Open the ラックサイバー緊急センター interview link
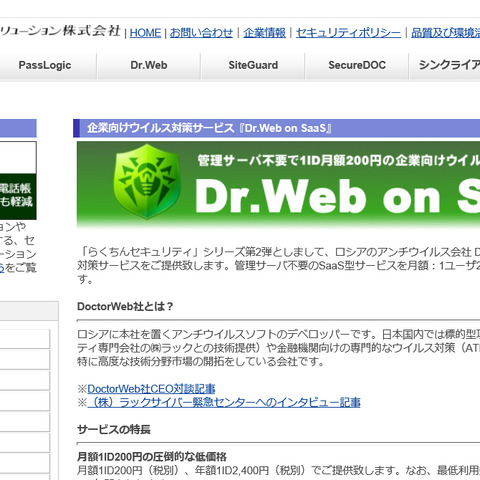 click(x=224, y=402)
